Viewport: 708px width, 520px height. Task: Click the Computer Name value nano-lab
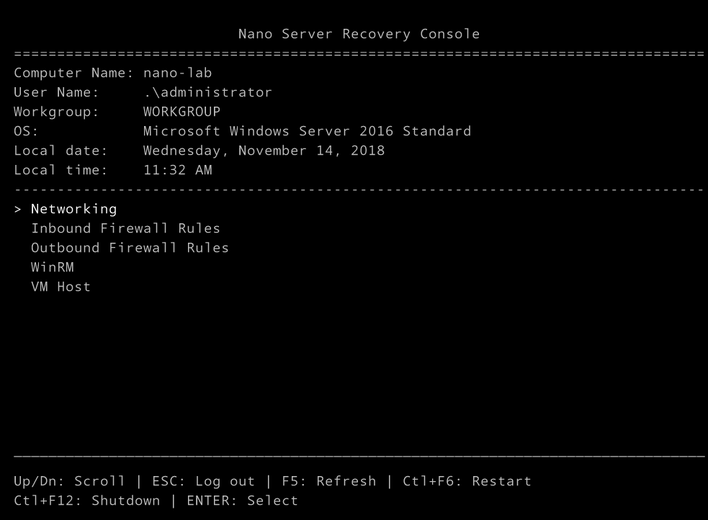[x=177, y=73]
